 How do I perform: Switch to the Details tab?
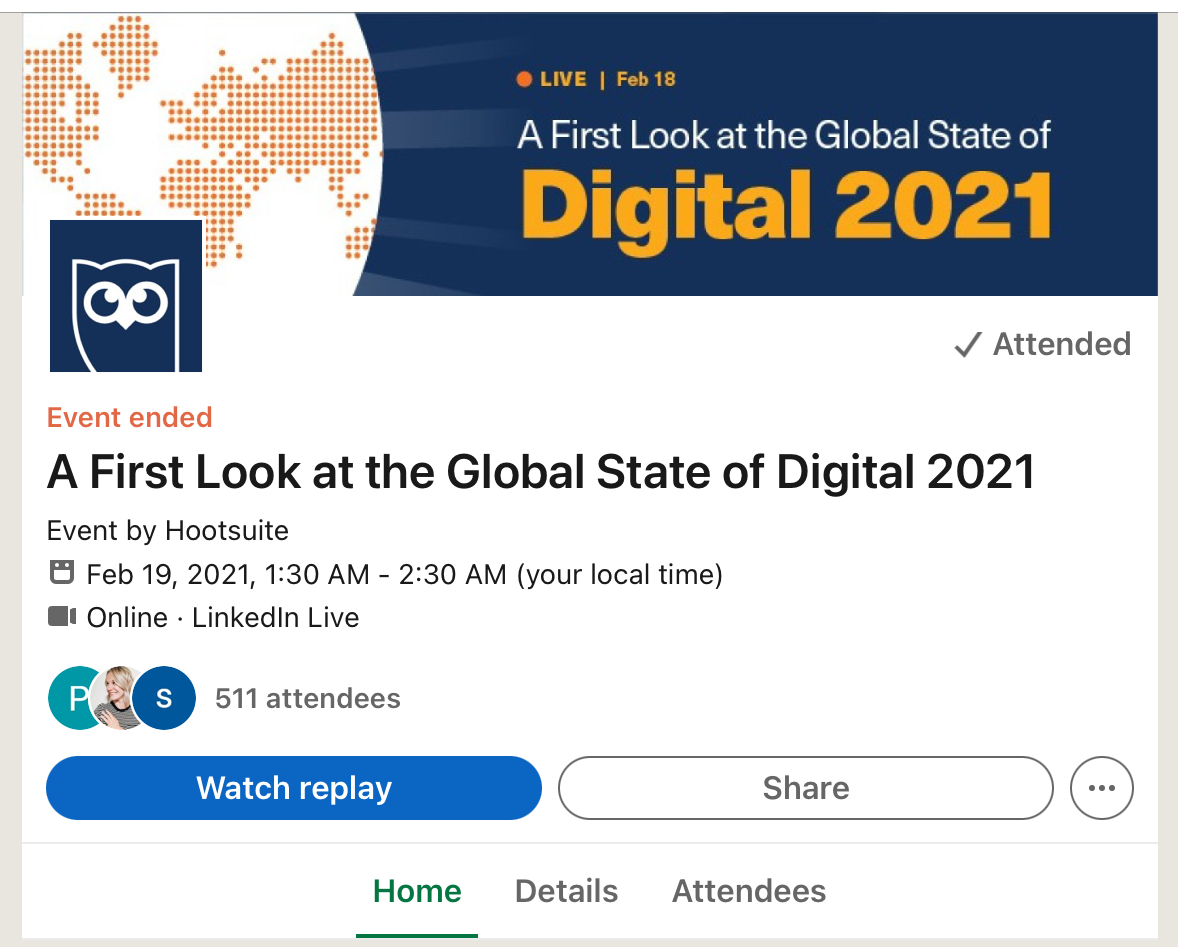tap(566, 891)
